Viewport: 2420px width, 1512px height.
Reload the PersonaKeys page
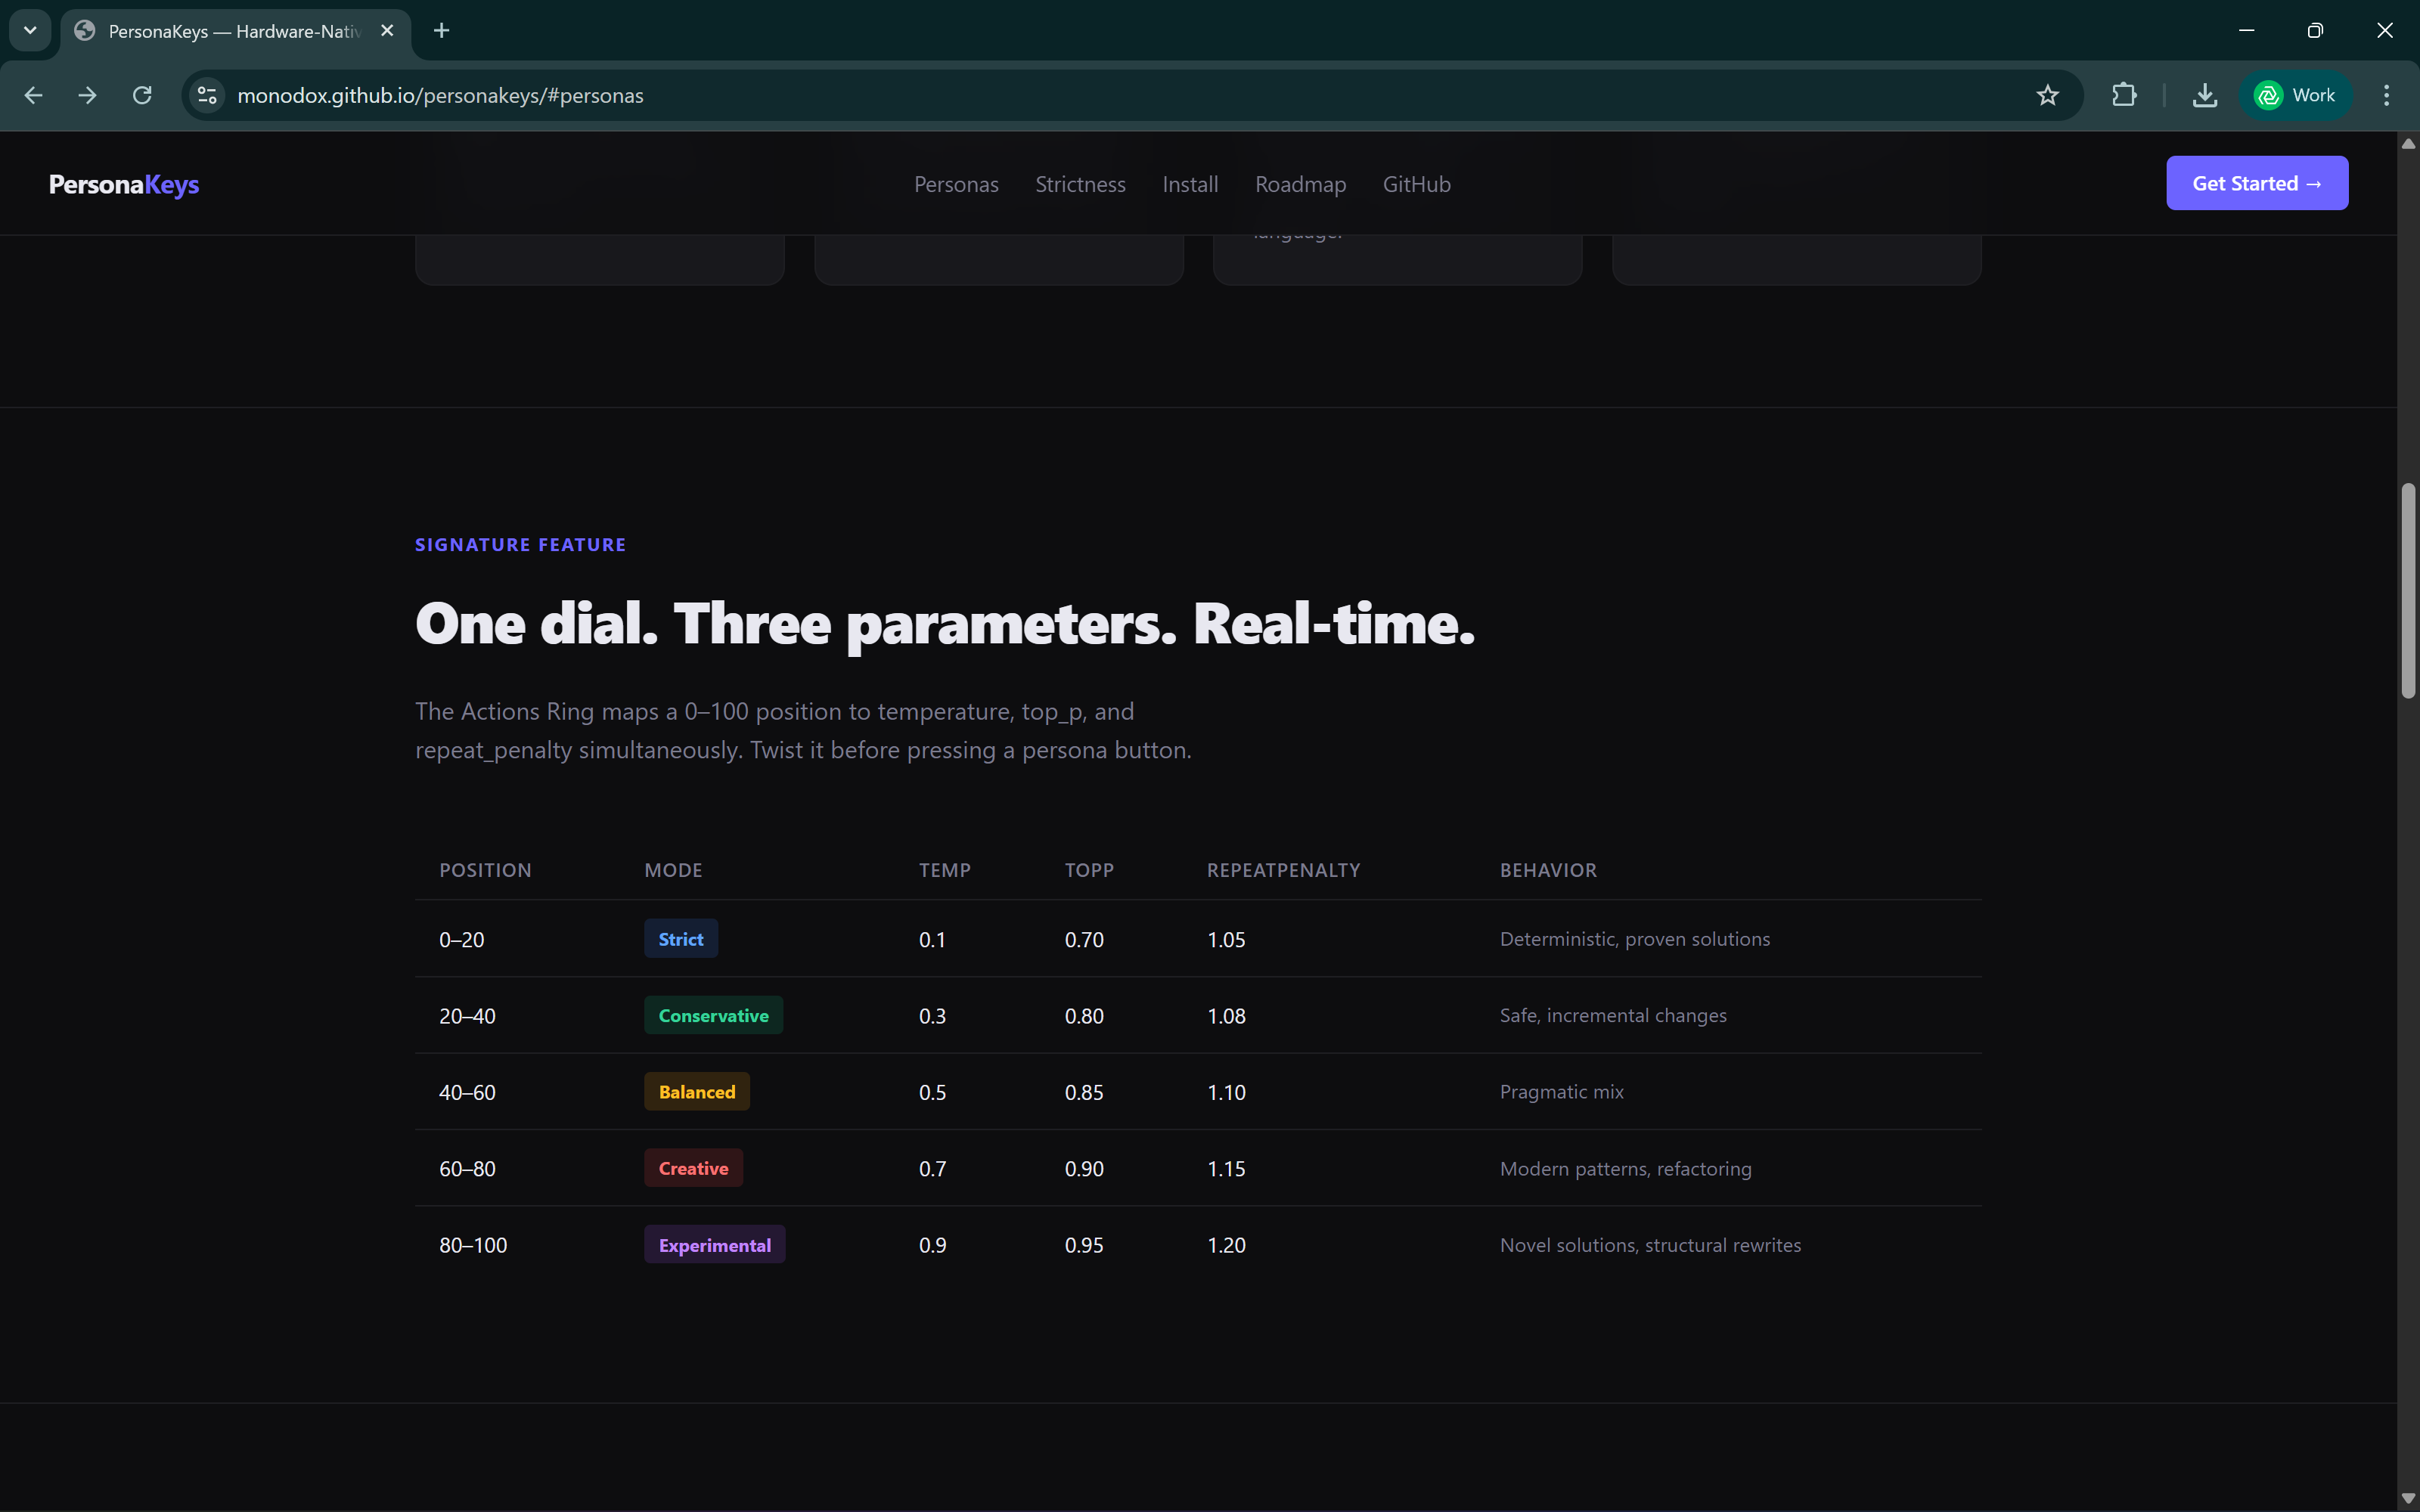(x=142, y=95)
